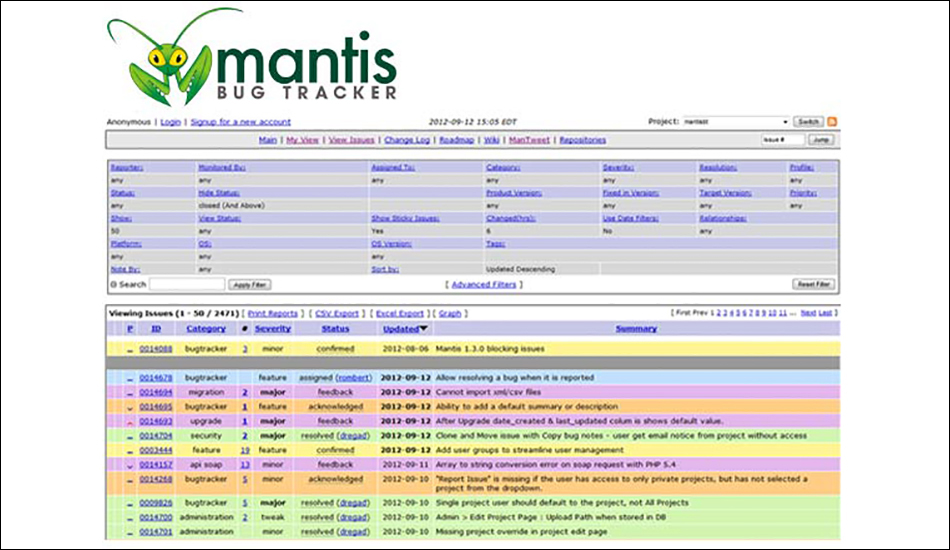This screenshot has height=550, width=950.
Task: Expand the Category filter option
Action: click(503, 167)
